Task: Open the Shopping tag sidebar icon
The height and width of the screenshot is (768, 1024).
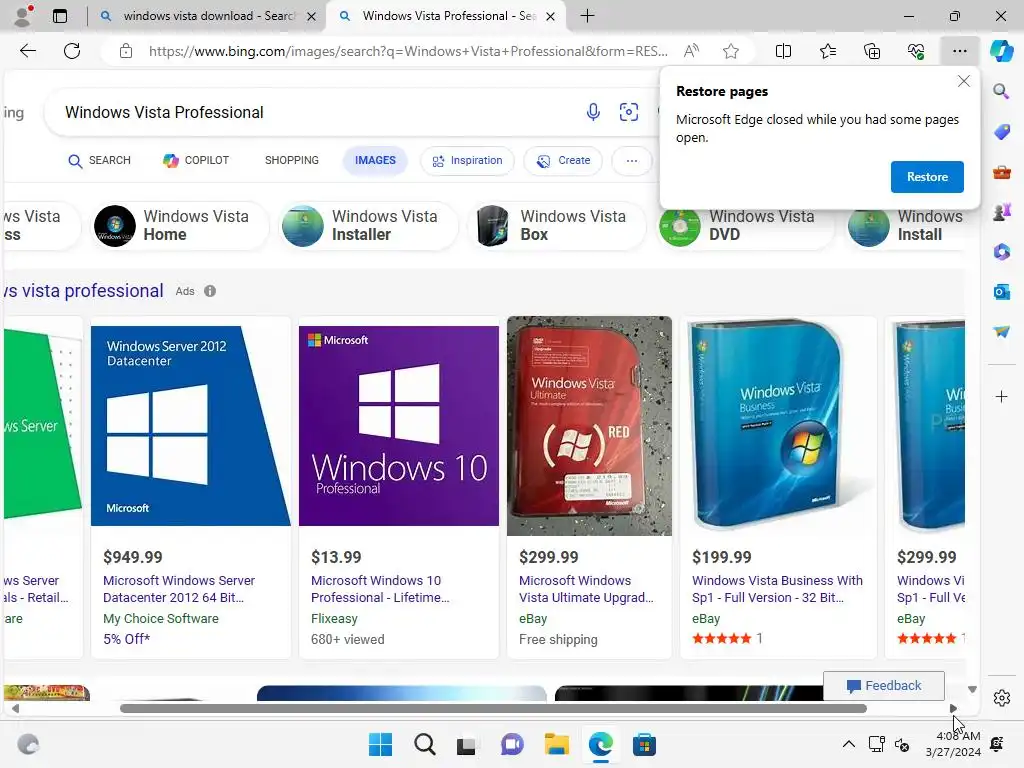Action: [1001, 132]
